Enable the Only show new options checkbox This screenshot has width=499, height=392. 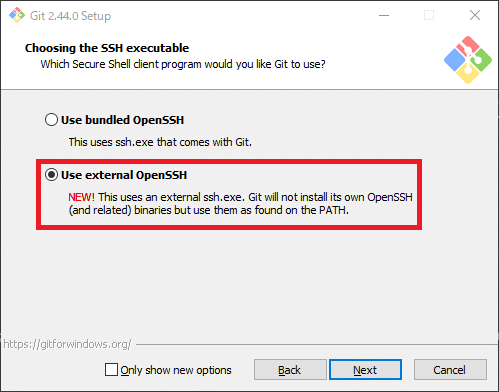pos(111,370)
